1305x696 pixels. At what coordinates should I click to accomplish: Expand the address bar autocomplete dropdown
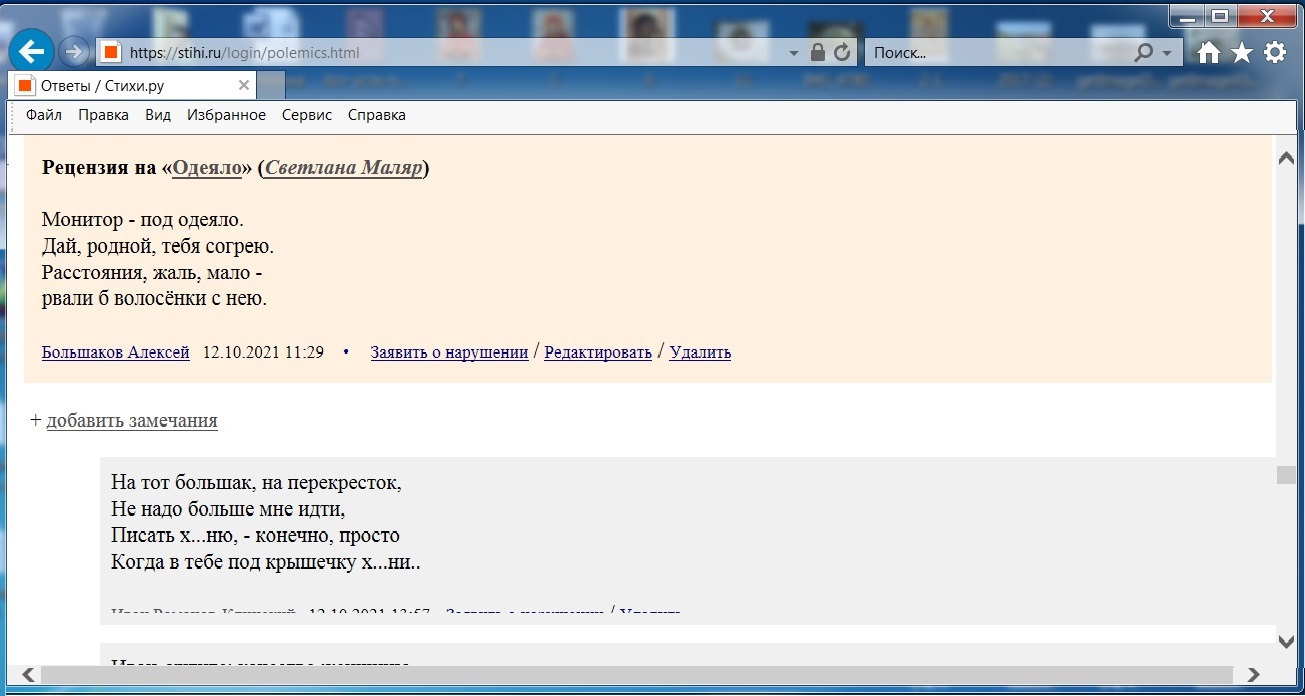[793, 53]
